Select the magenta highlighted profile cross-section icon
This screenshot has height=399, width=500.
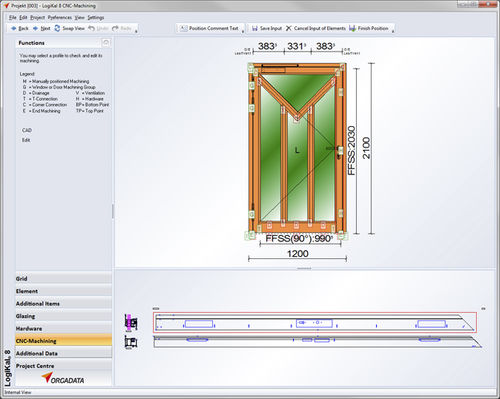pos(131,323)
